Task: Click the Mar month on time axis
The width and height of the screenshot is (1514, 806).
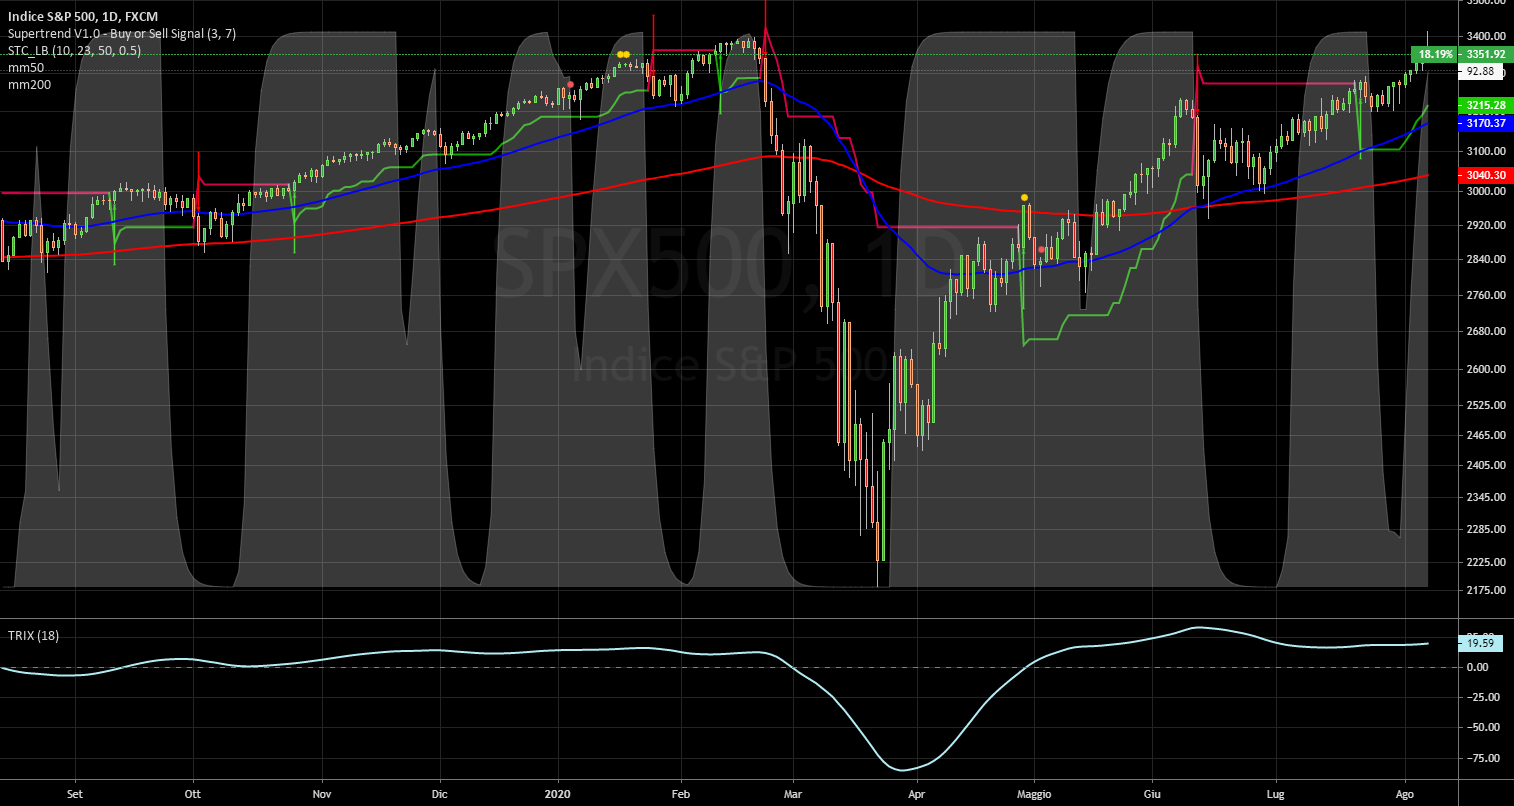Action: pyautogui.click(x=792, y=795)
